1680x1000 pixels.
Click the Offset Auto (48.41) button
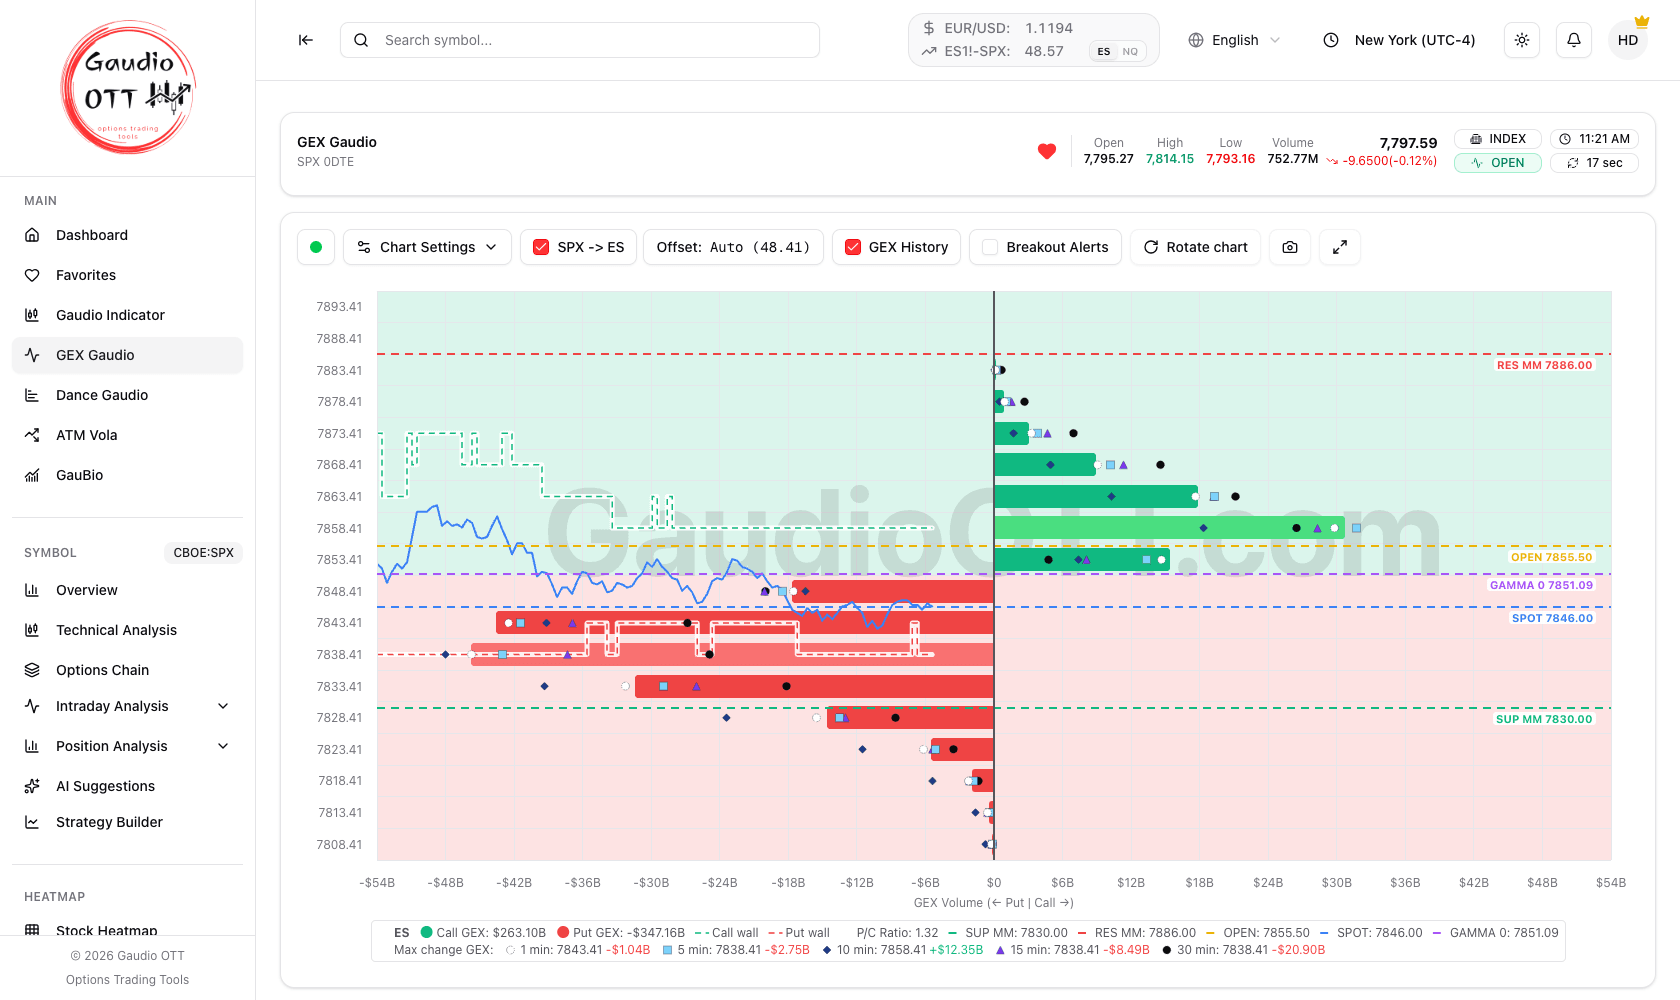pos(733,247)
